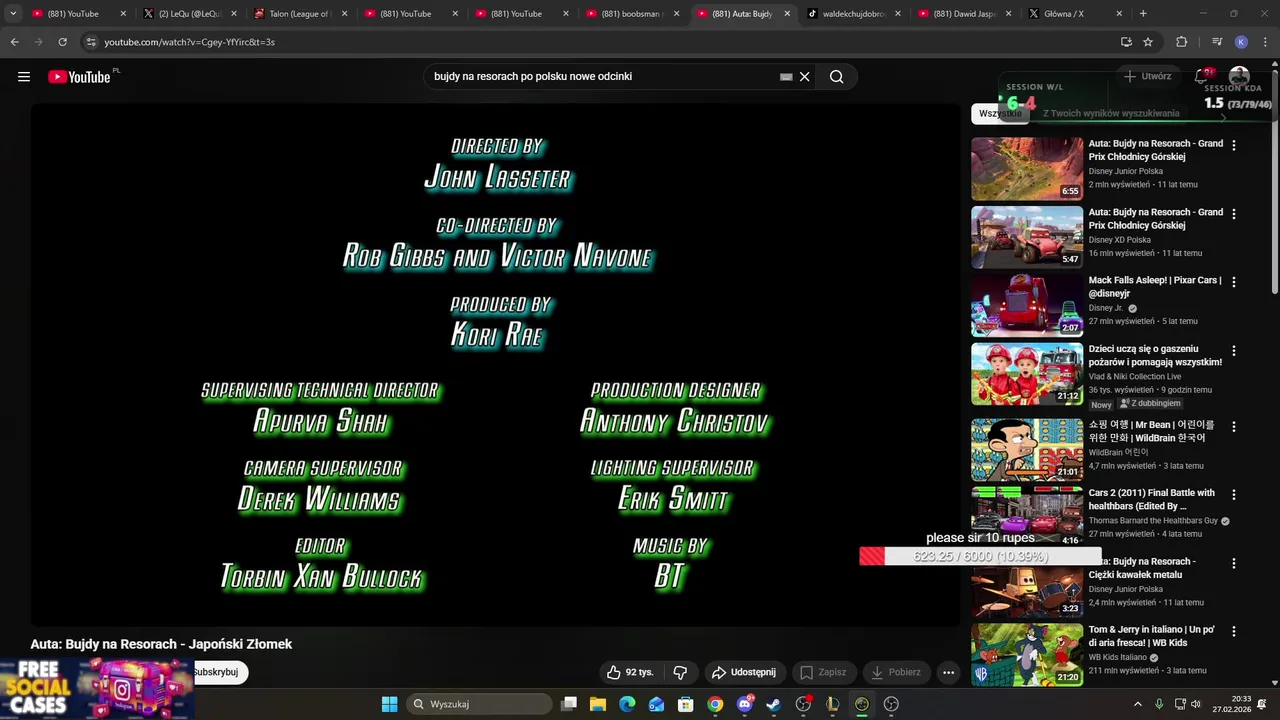Image resolution: width=1280 pixels, height=720 pixels.
Task: Click the dislike thumbs-down button
Action: point(680,672)
